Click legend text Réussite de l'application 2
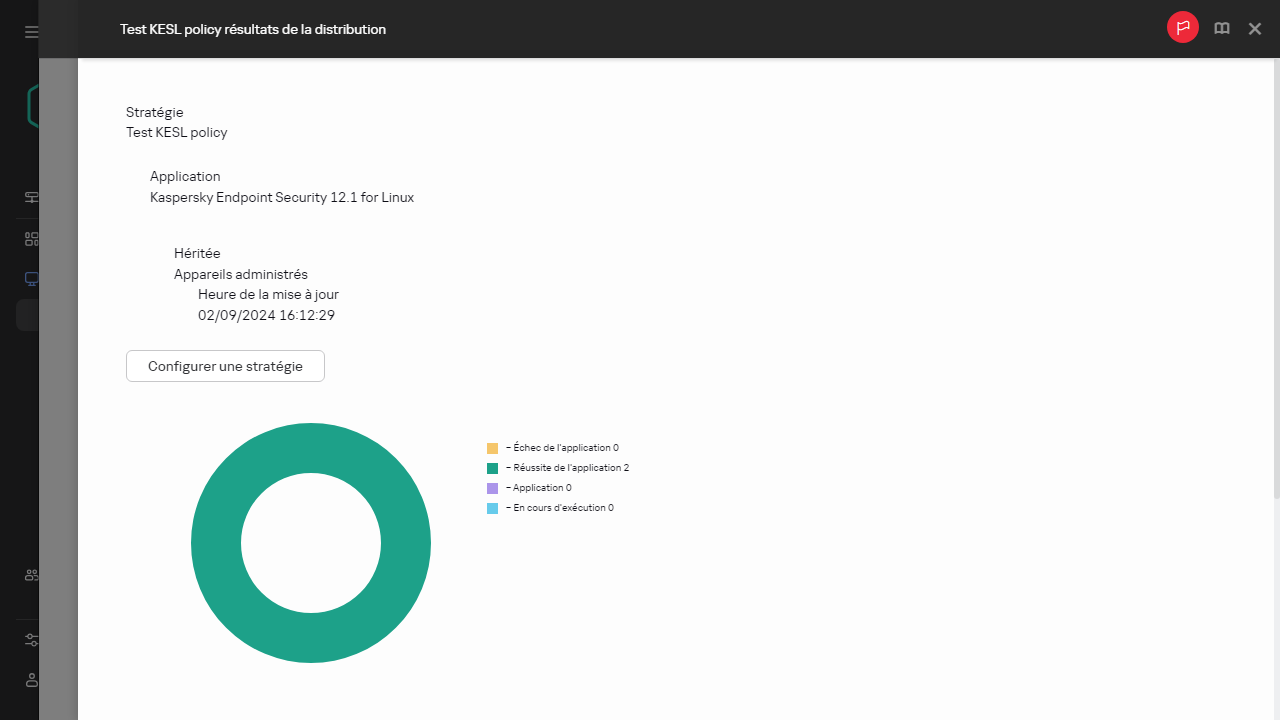The height and width of the screenshot is (720, 1280). 567,468
